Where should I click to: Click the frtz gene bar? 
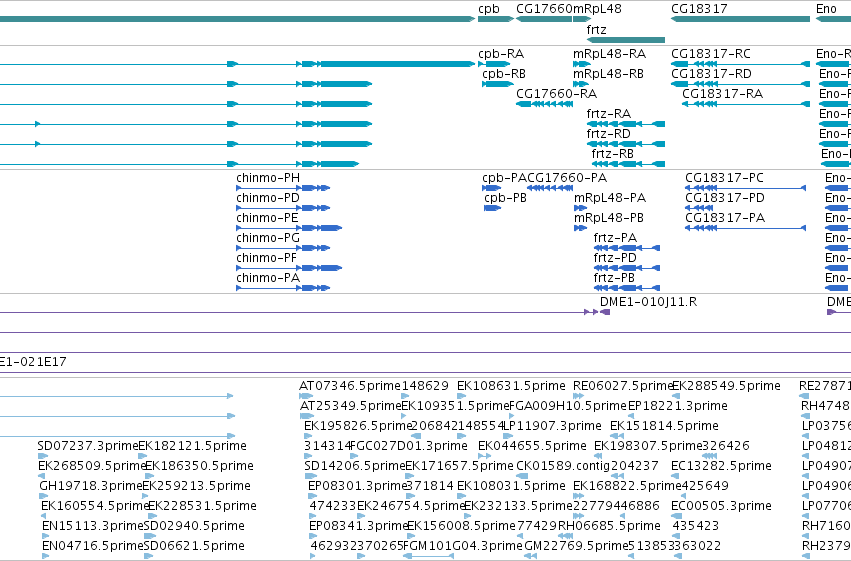click(x=626, y=40)
